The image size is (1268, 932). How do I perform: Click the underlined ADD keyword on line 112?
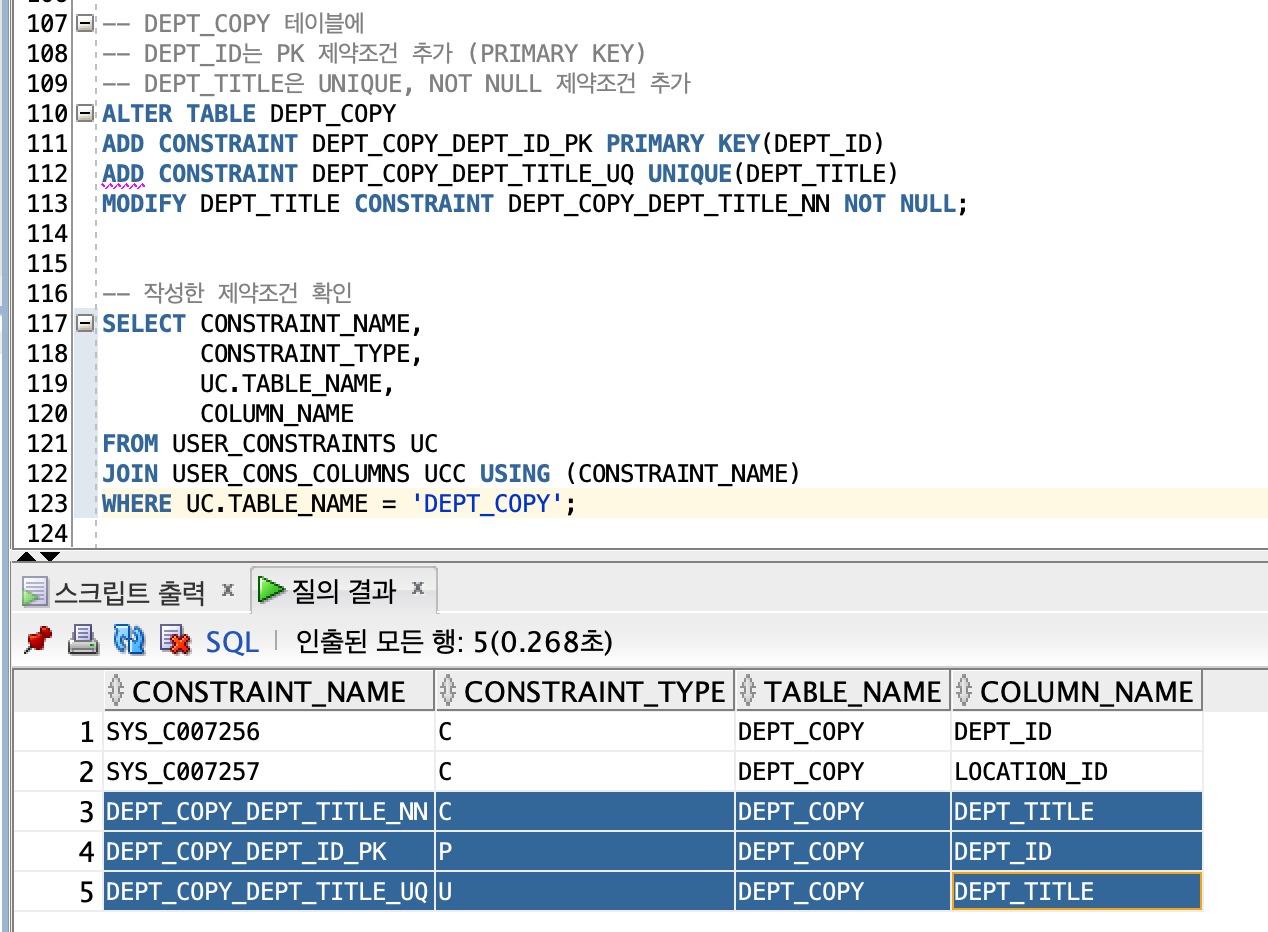click(123, 174)
